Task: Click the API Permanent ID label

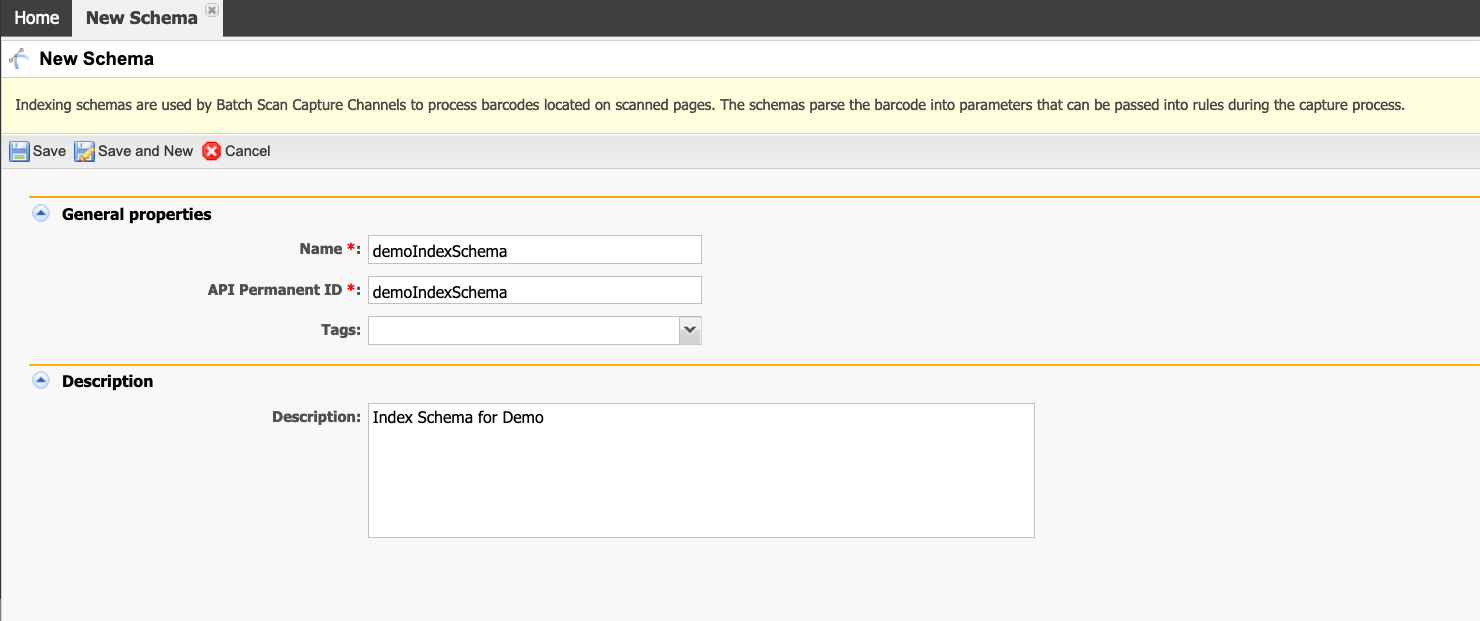Action: (284, 290)
